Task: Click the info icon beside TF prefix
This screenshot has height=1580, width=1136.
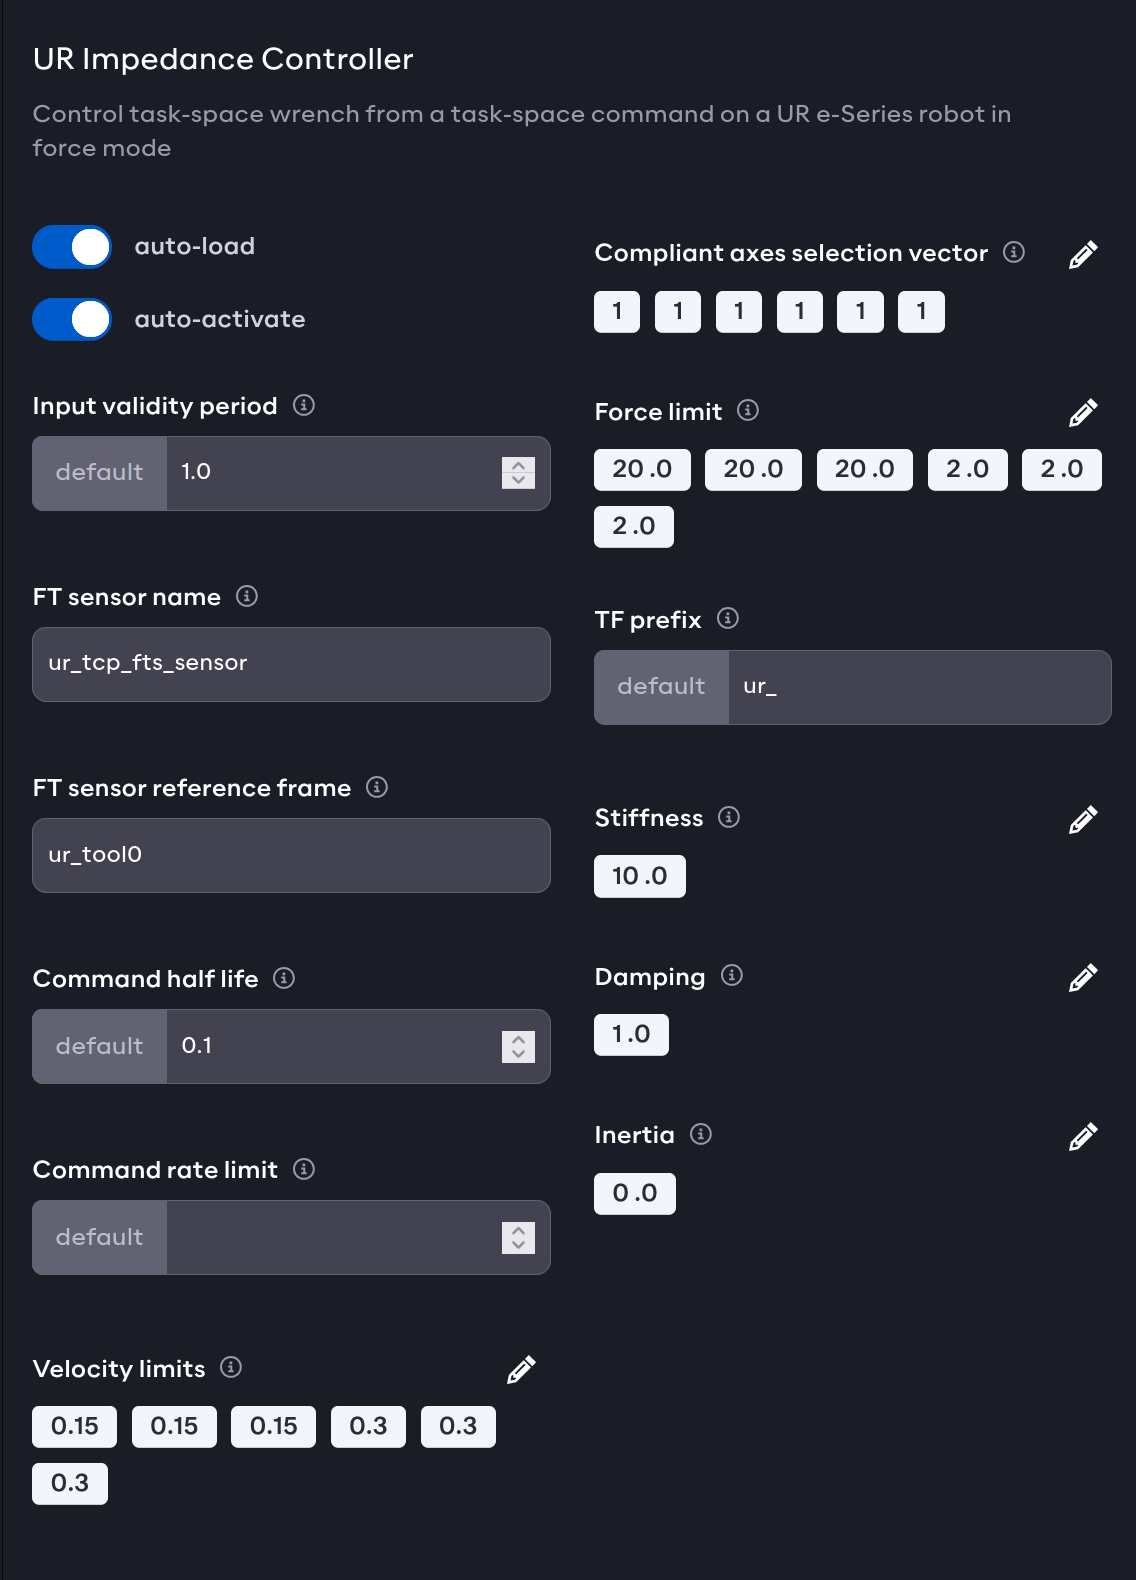Action: pos(729,619)
